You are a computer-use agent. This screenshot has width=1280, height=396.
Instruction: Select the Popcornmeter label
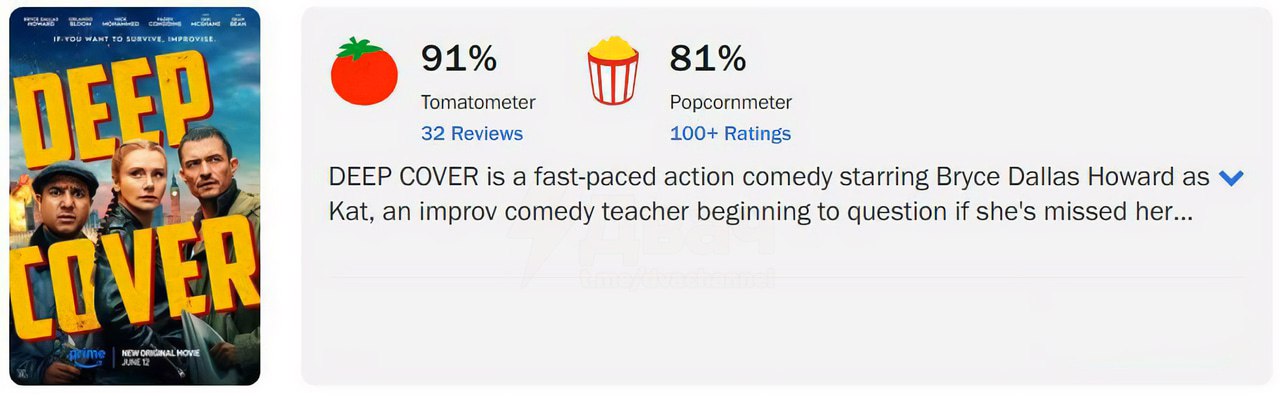click(731, 102)
